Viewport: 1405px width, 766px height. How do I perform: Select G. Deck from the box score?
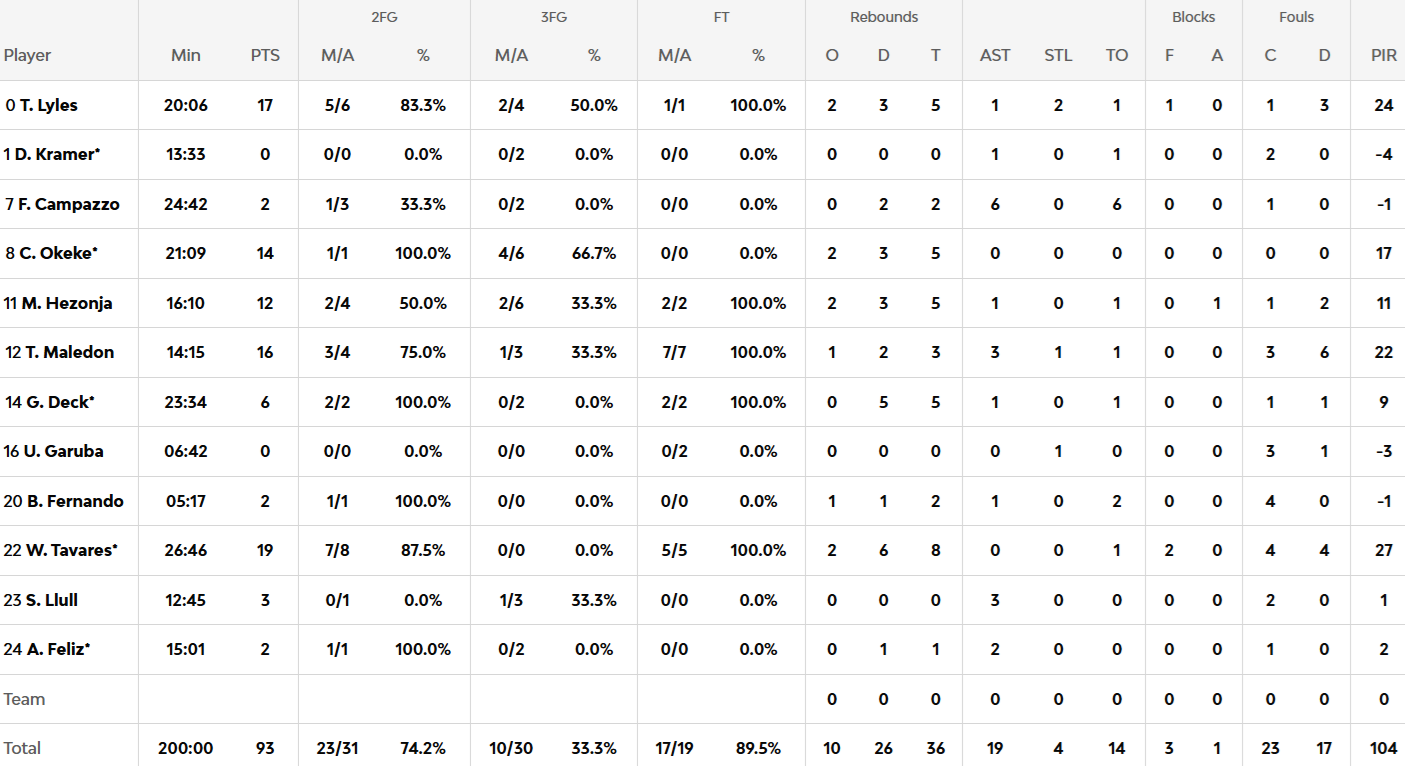60,402
